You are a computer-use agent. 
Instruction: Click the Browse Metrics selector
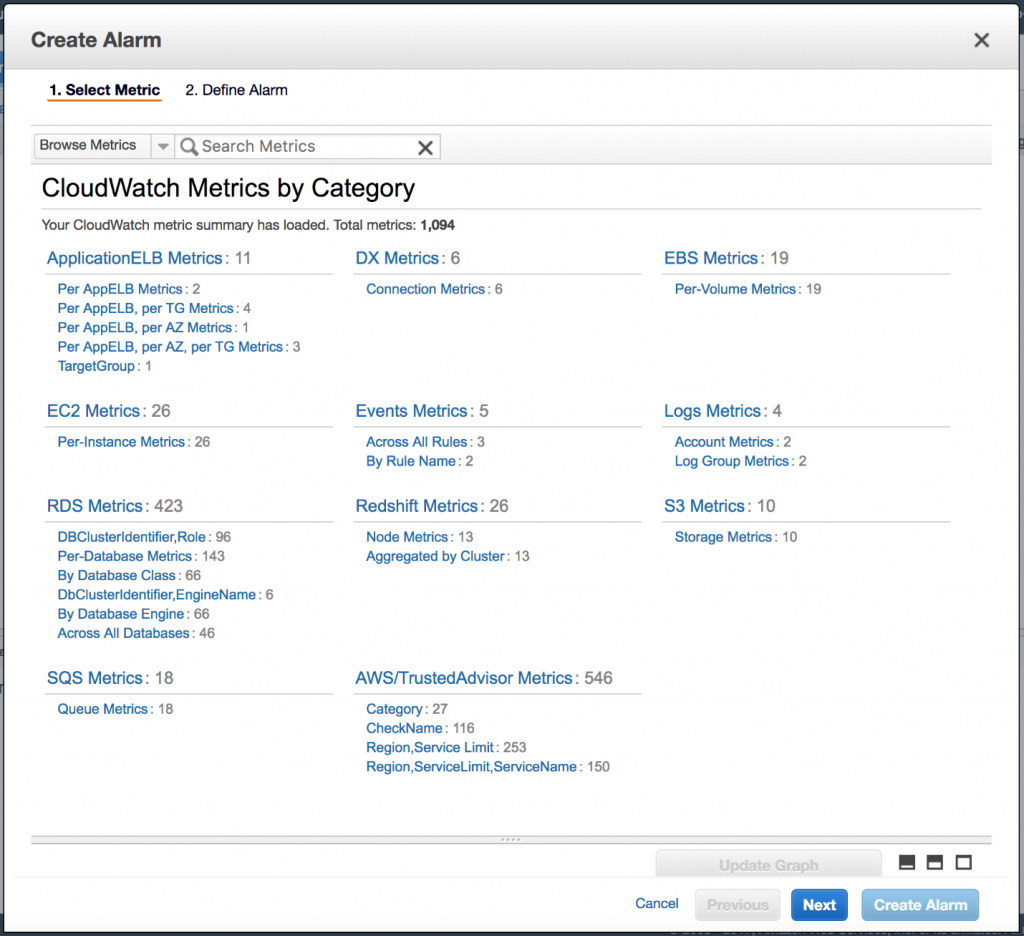point(92,145)
